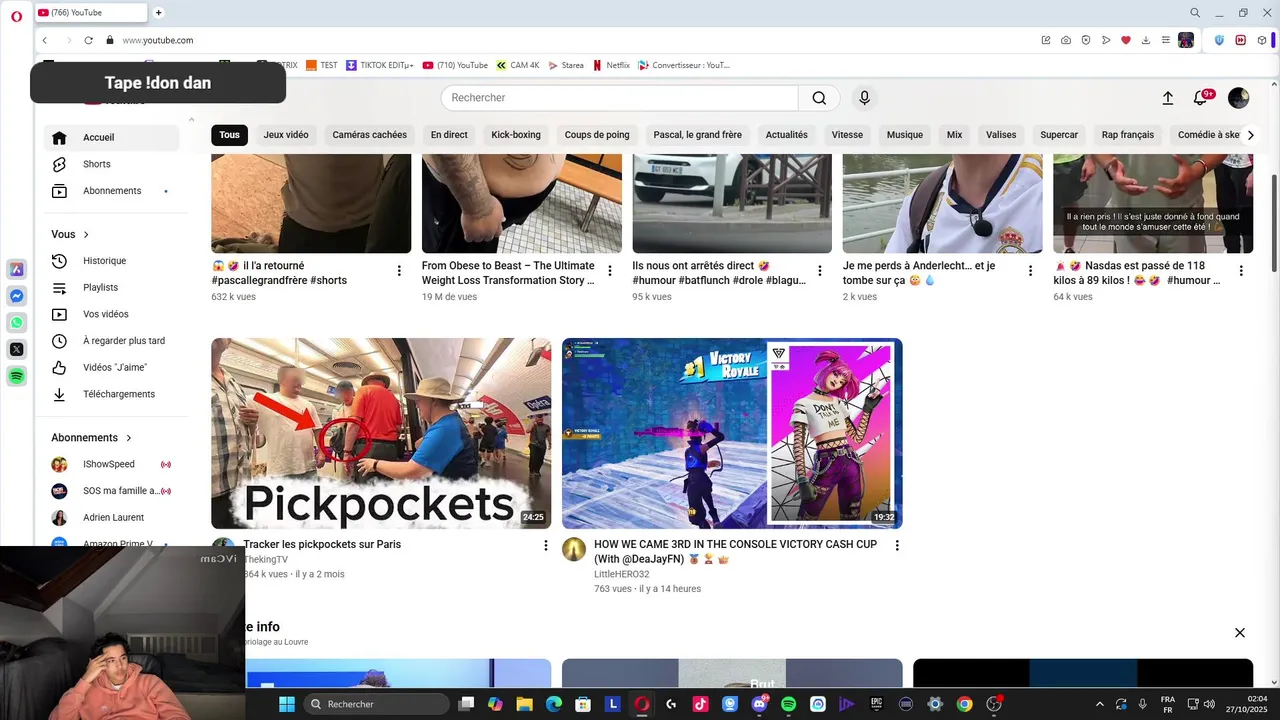Open options for From Obese to Beast video
This screenshot has width=1280, height=720.
click(x=610, y=271)
